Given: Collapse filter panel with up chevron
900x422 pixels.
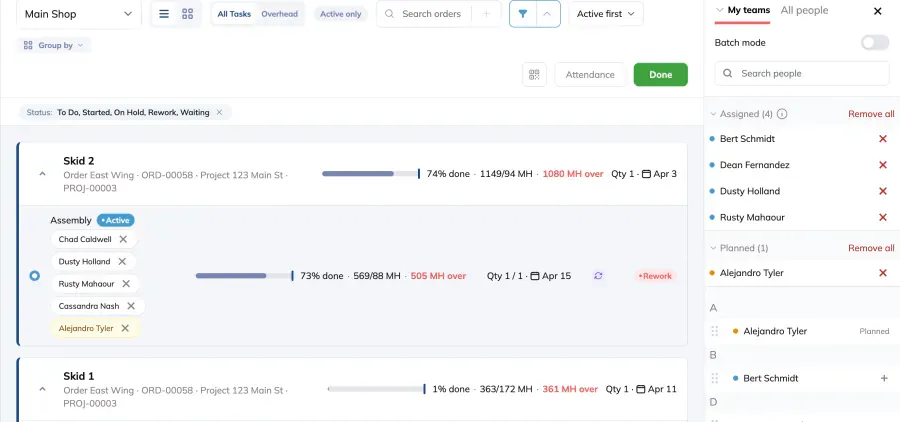Looking at the screenshot, I should pyautogui.click(x=548, y=14).
